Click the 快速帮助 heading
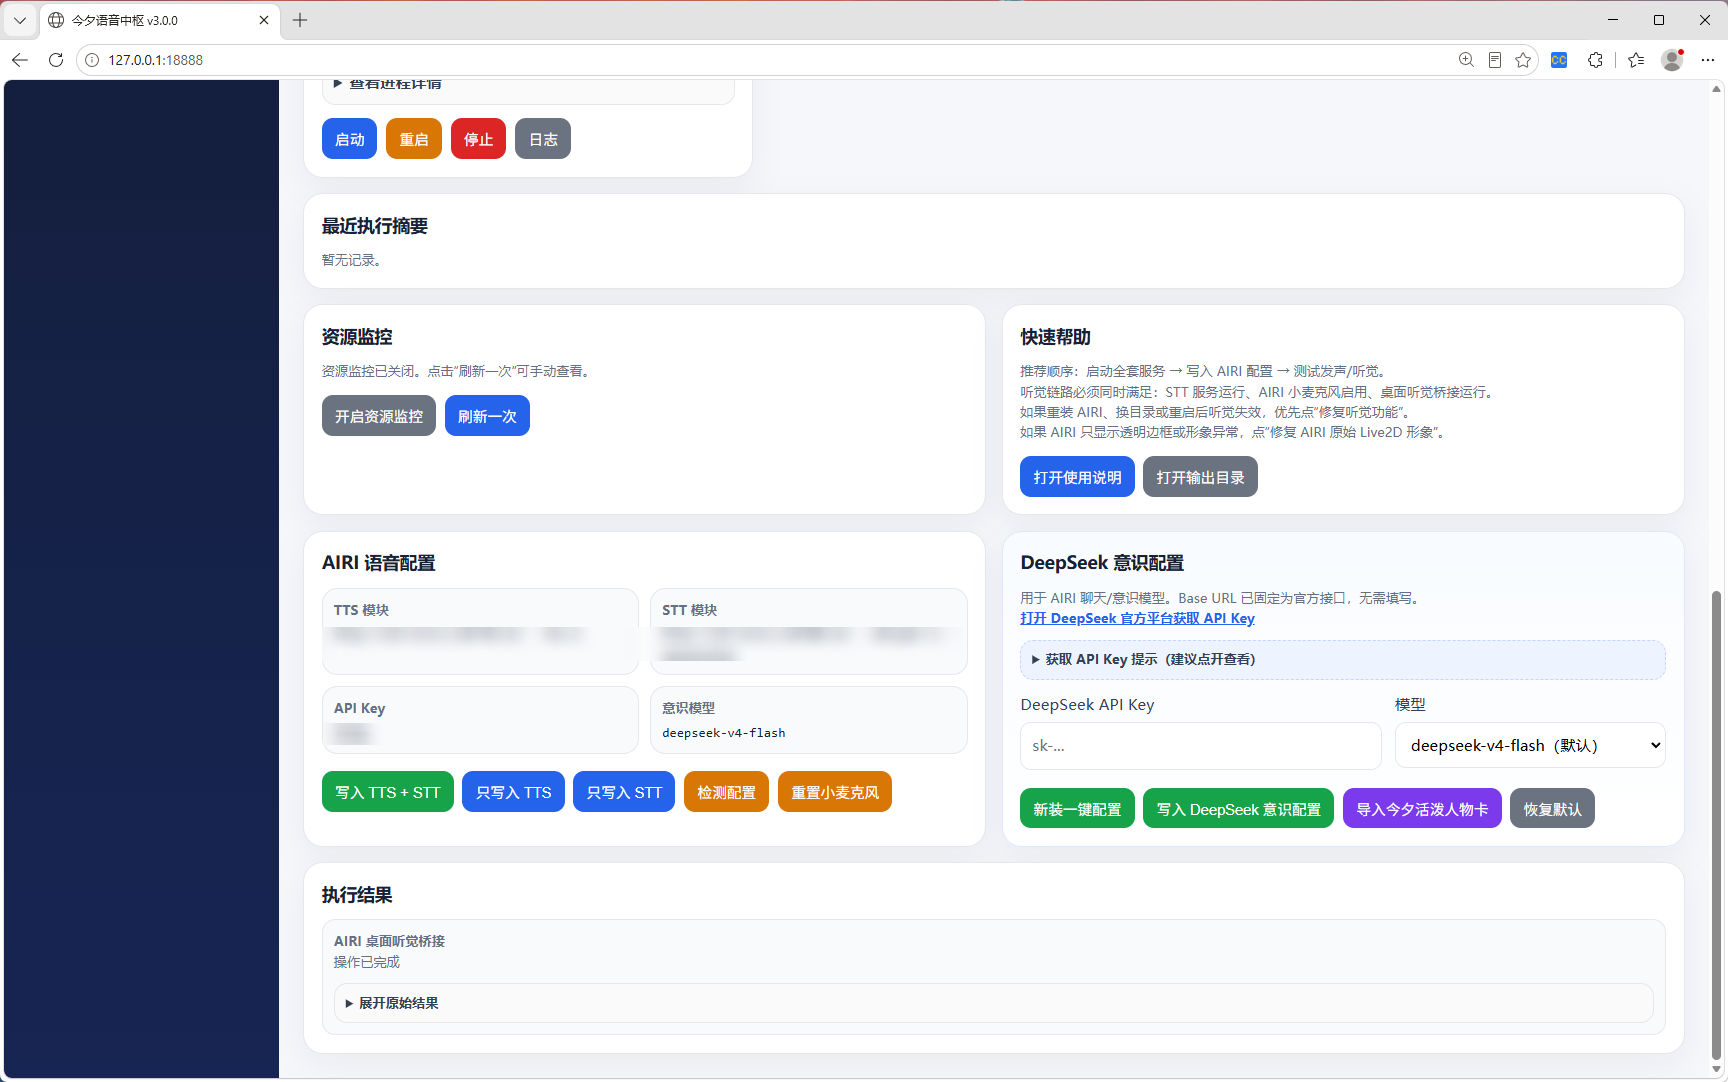Image resolution: width=1728 pixels, height=1082 pixels. pyautogui.click(x=1055, y=337)
